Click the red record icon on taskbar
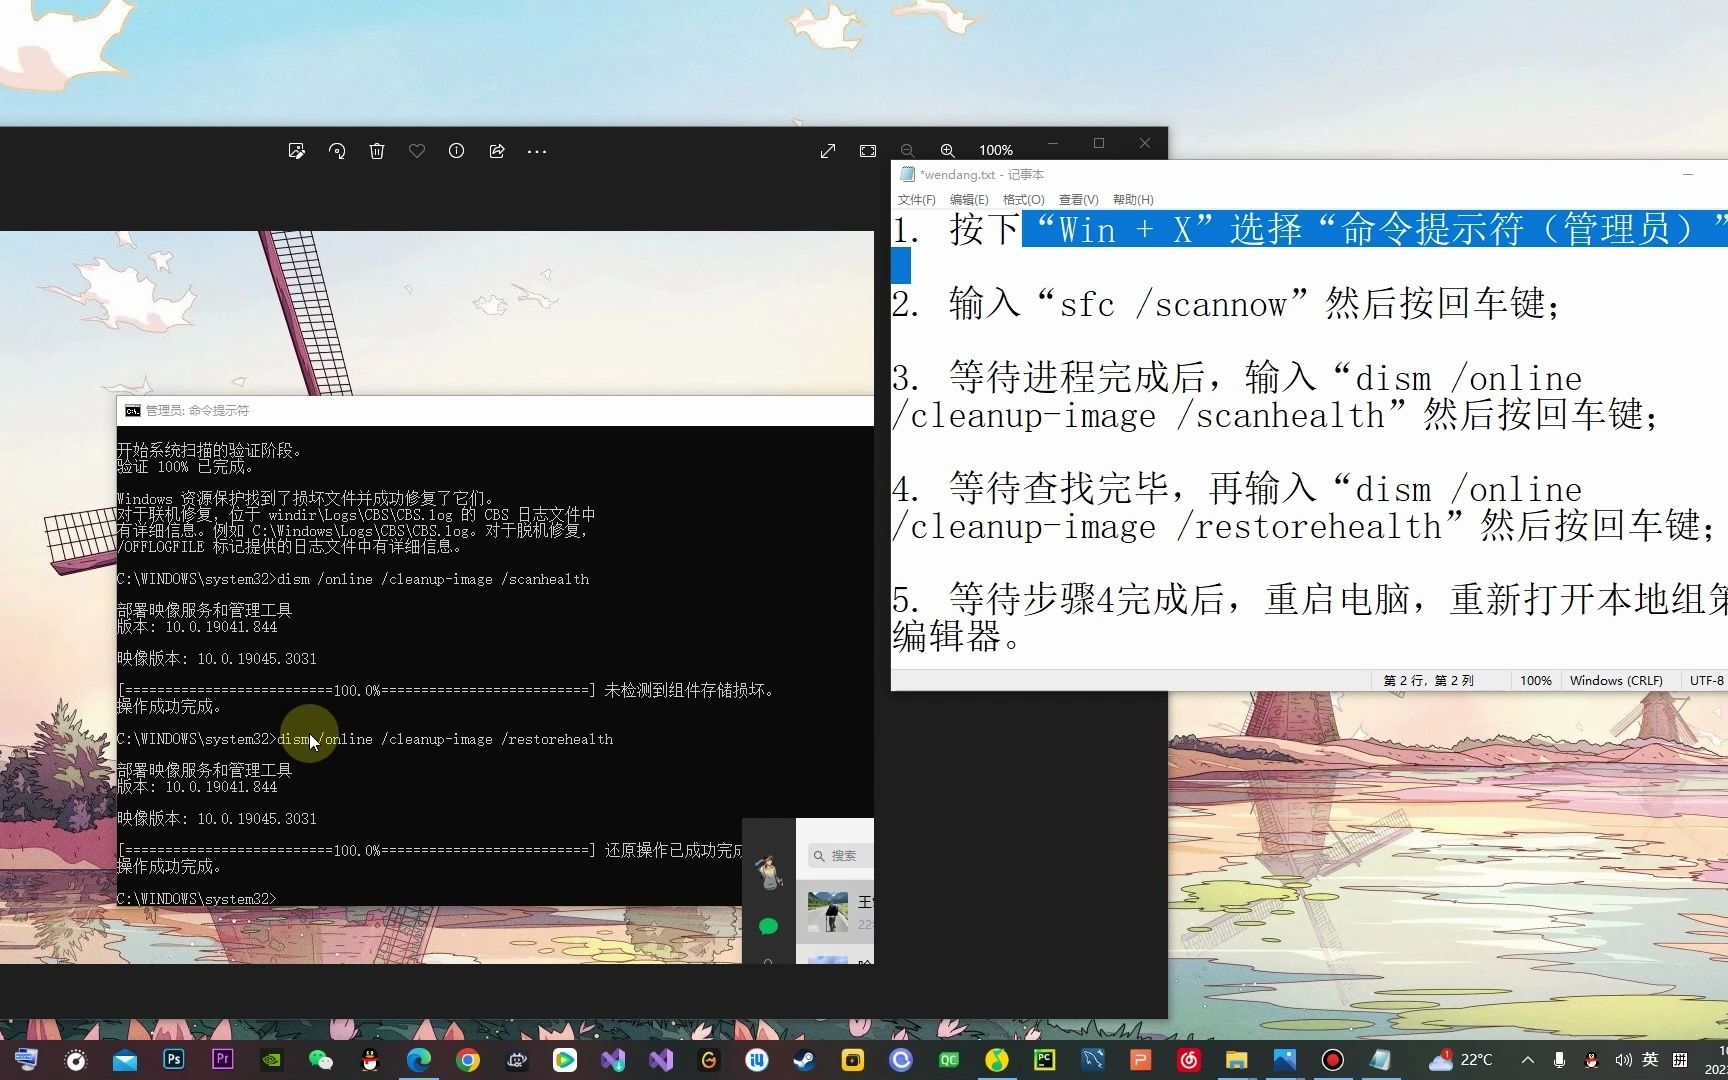This screenshot has width=1728, height=1080. (1333, 1060)
